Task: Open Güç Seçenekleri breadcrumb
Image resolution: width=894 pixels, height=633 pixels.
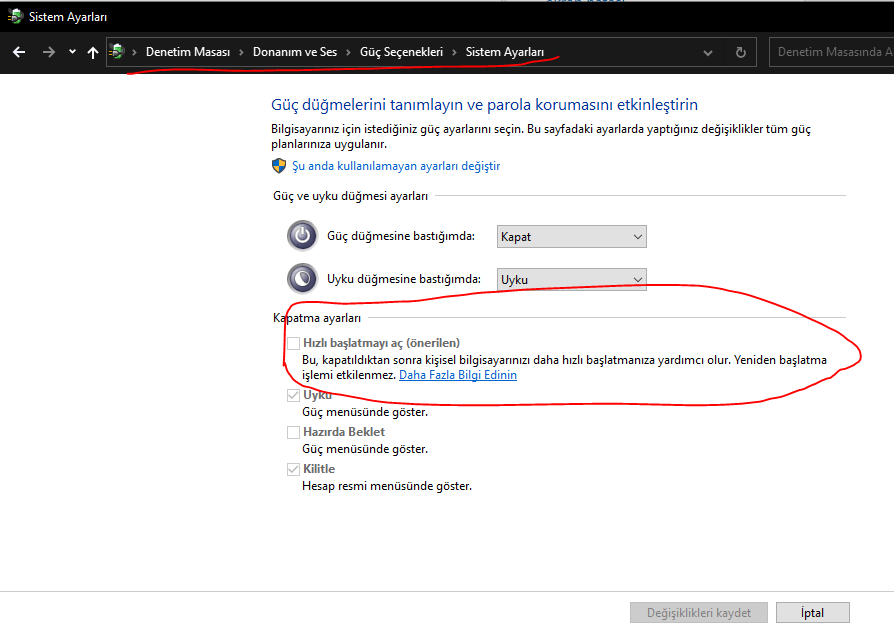Action: pyautogui.click(x=401, y=52)
